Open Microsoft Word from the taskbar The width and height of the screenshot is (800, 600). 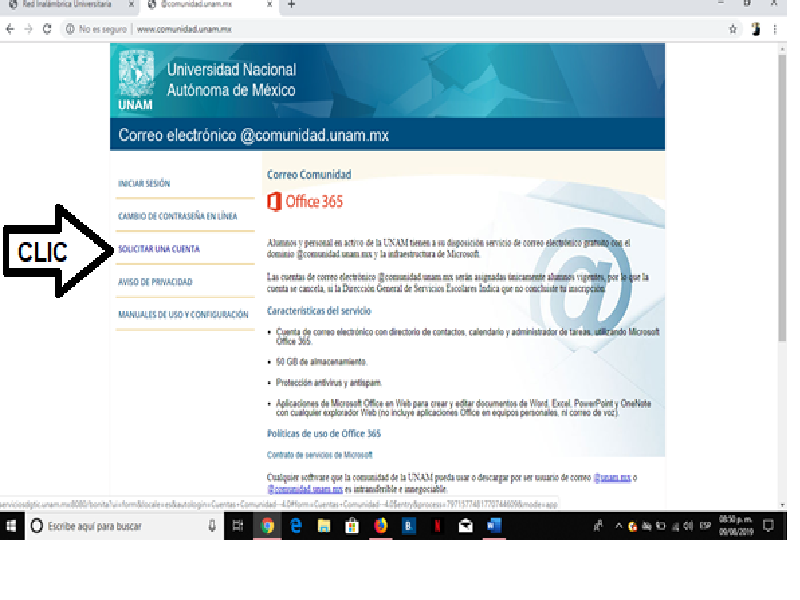pyautogui.click(x=493, y=524)
